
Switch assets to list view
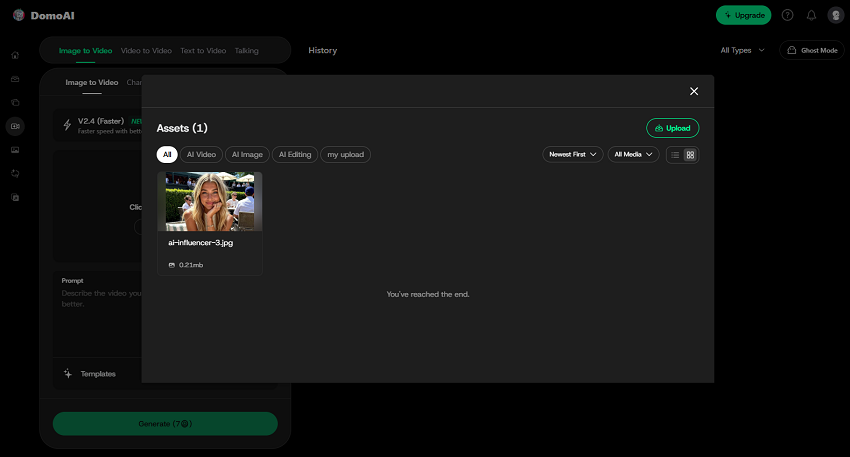coord(675,155)
